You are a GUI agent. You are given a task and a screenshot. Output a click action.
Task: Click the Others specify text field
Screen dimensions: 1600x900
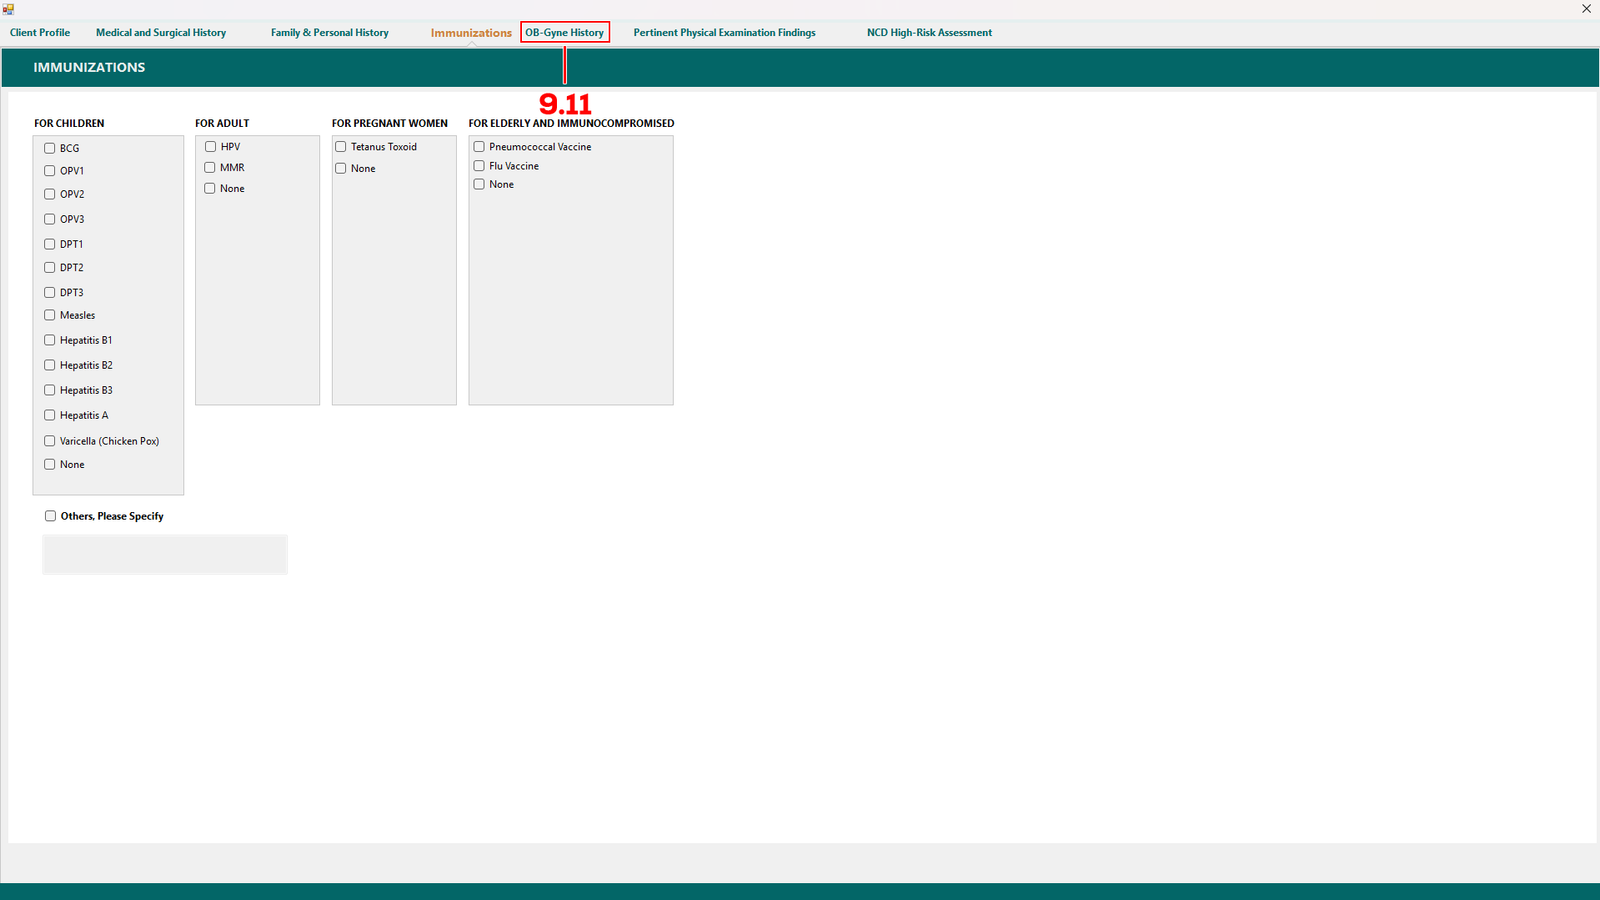[x=165, y=555]
